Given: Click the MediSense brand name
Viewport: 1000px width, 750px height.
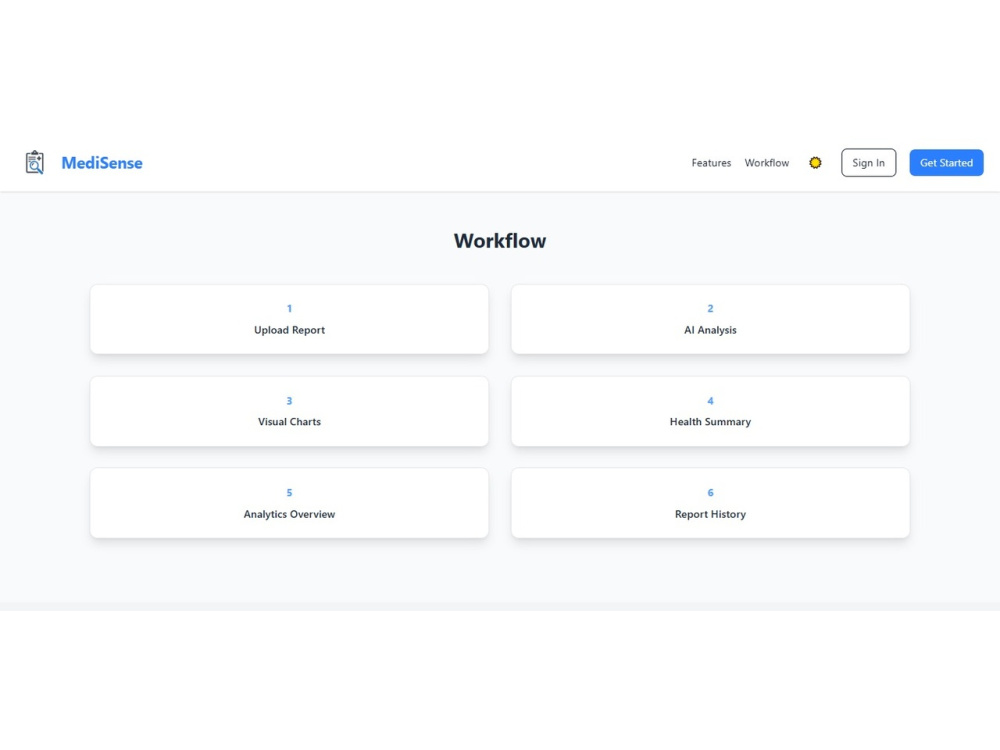Looking at the screenshot, I should [102, 163].
